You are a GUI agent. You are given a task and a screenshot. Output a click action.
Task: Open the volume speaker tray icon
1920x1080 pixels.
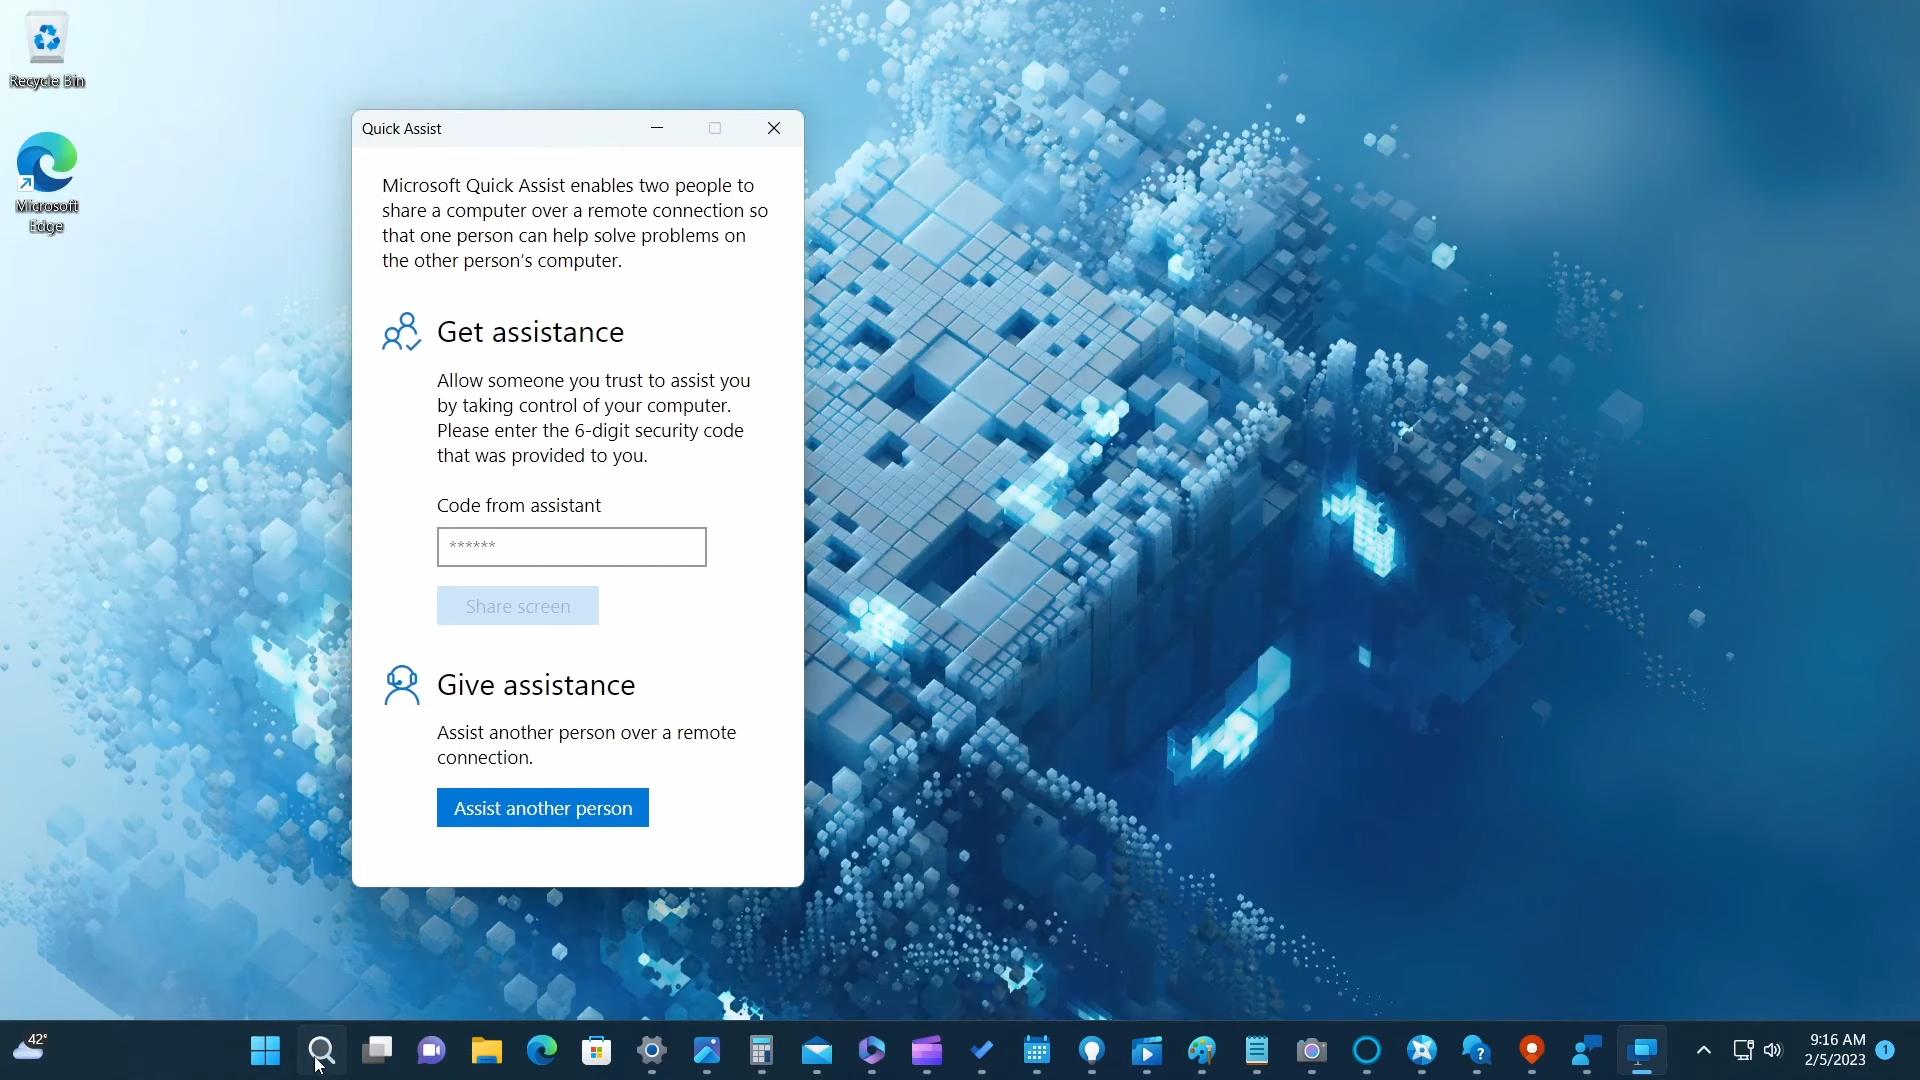[1773, 1051]
